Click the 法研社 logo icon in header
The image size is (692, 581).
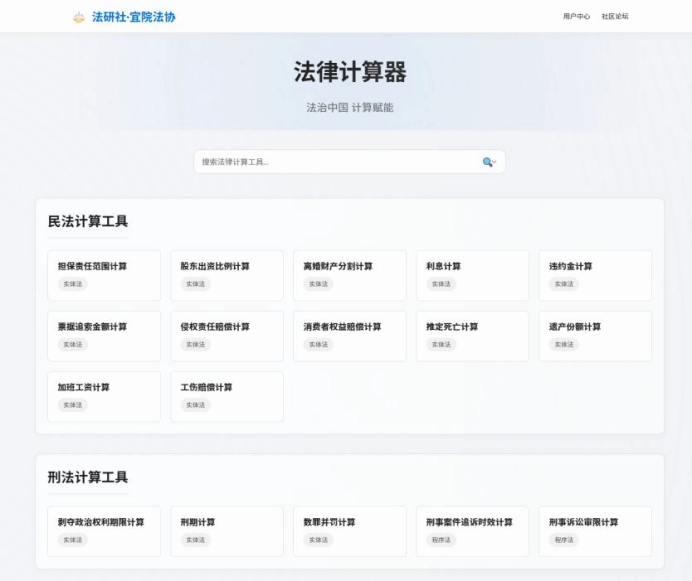click(79, 17)
